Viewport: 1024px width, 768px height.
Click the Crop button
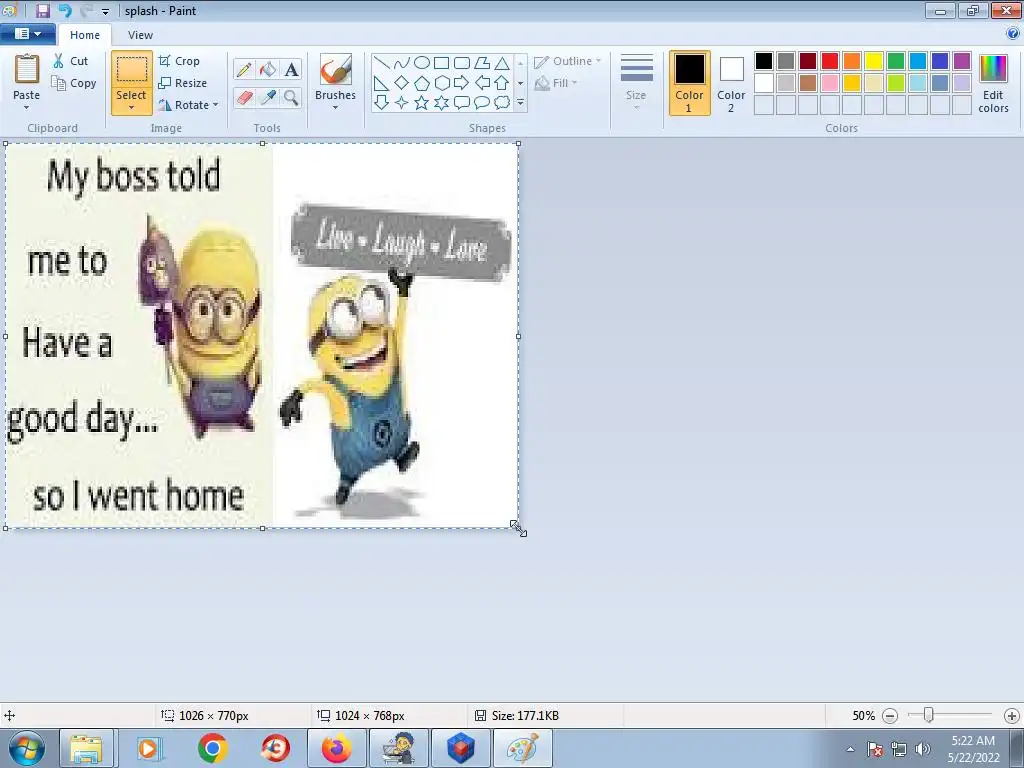tap(179, 61)
